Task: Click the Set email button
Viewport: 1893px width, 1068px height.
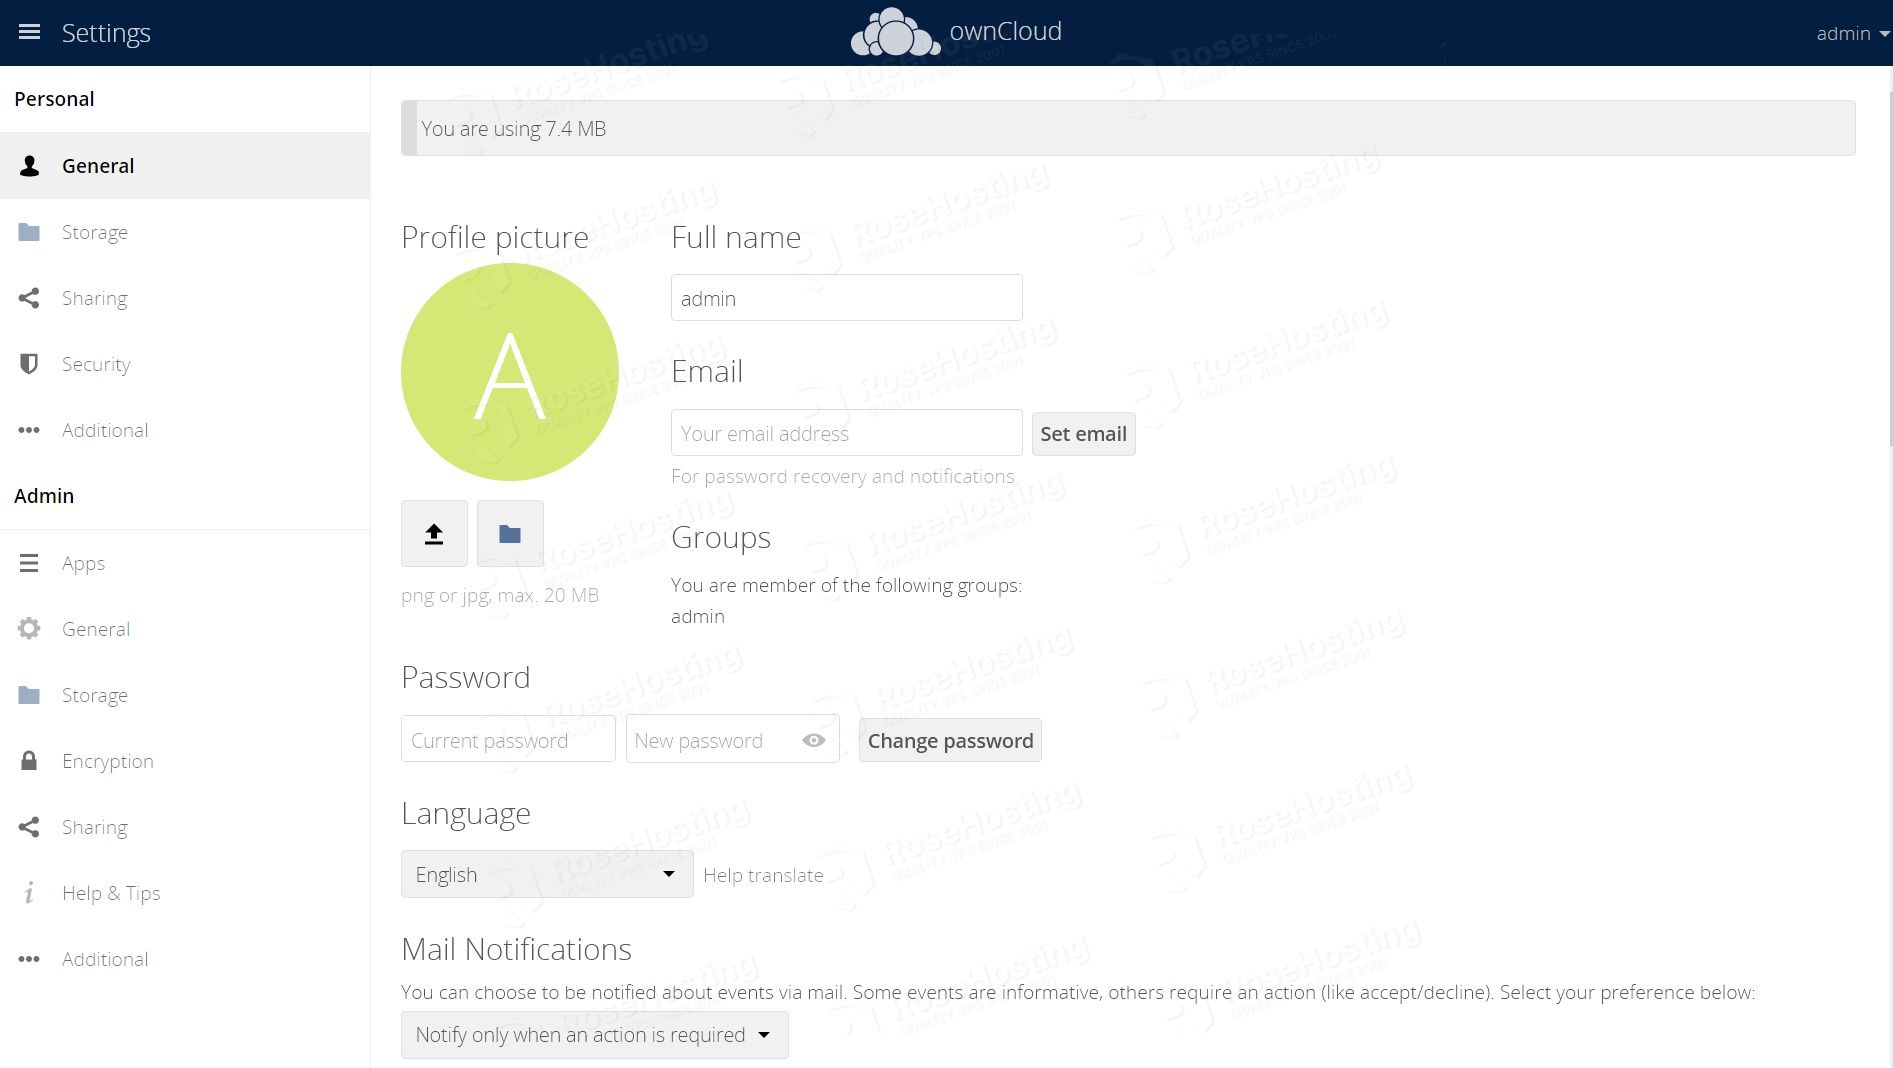Action: (1083, 433)
